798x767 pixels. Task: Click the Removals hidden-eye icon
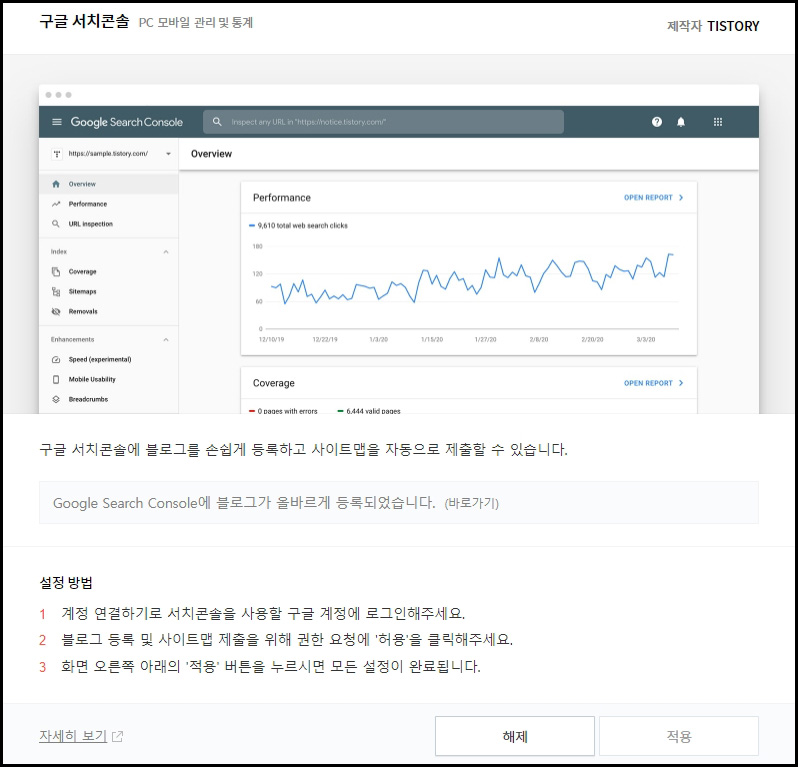(56, 311)
